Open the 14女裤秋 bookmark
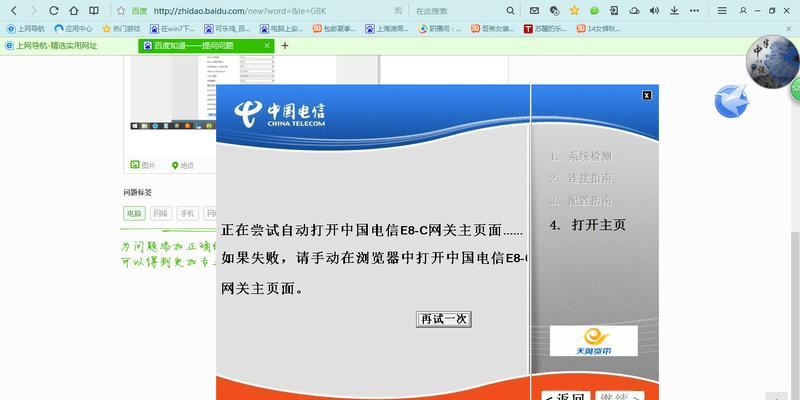The image size is (800, 400). pos(598,29)
